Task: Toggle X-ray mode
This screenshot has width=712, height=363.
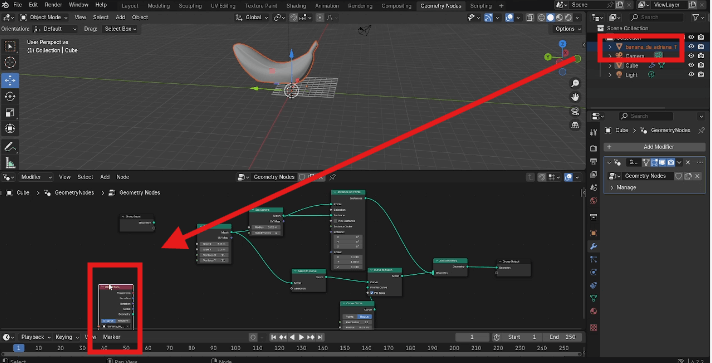Action: [x=529, y=18]
